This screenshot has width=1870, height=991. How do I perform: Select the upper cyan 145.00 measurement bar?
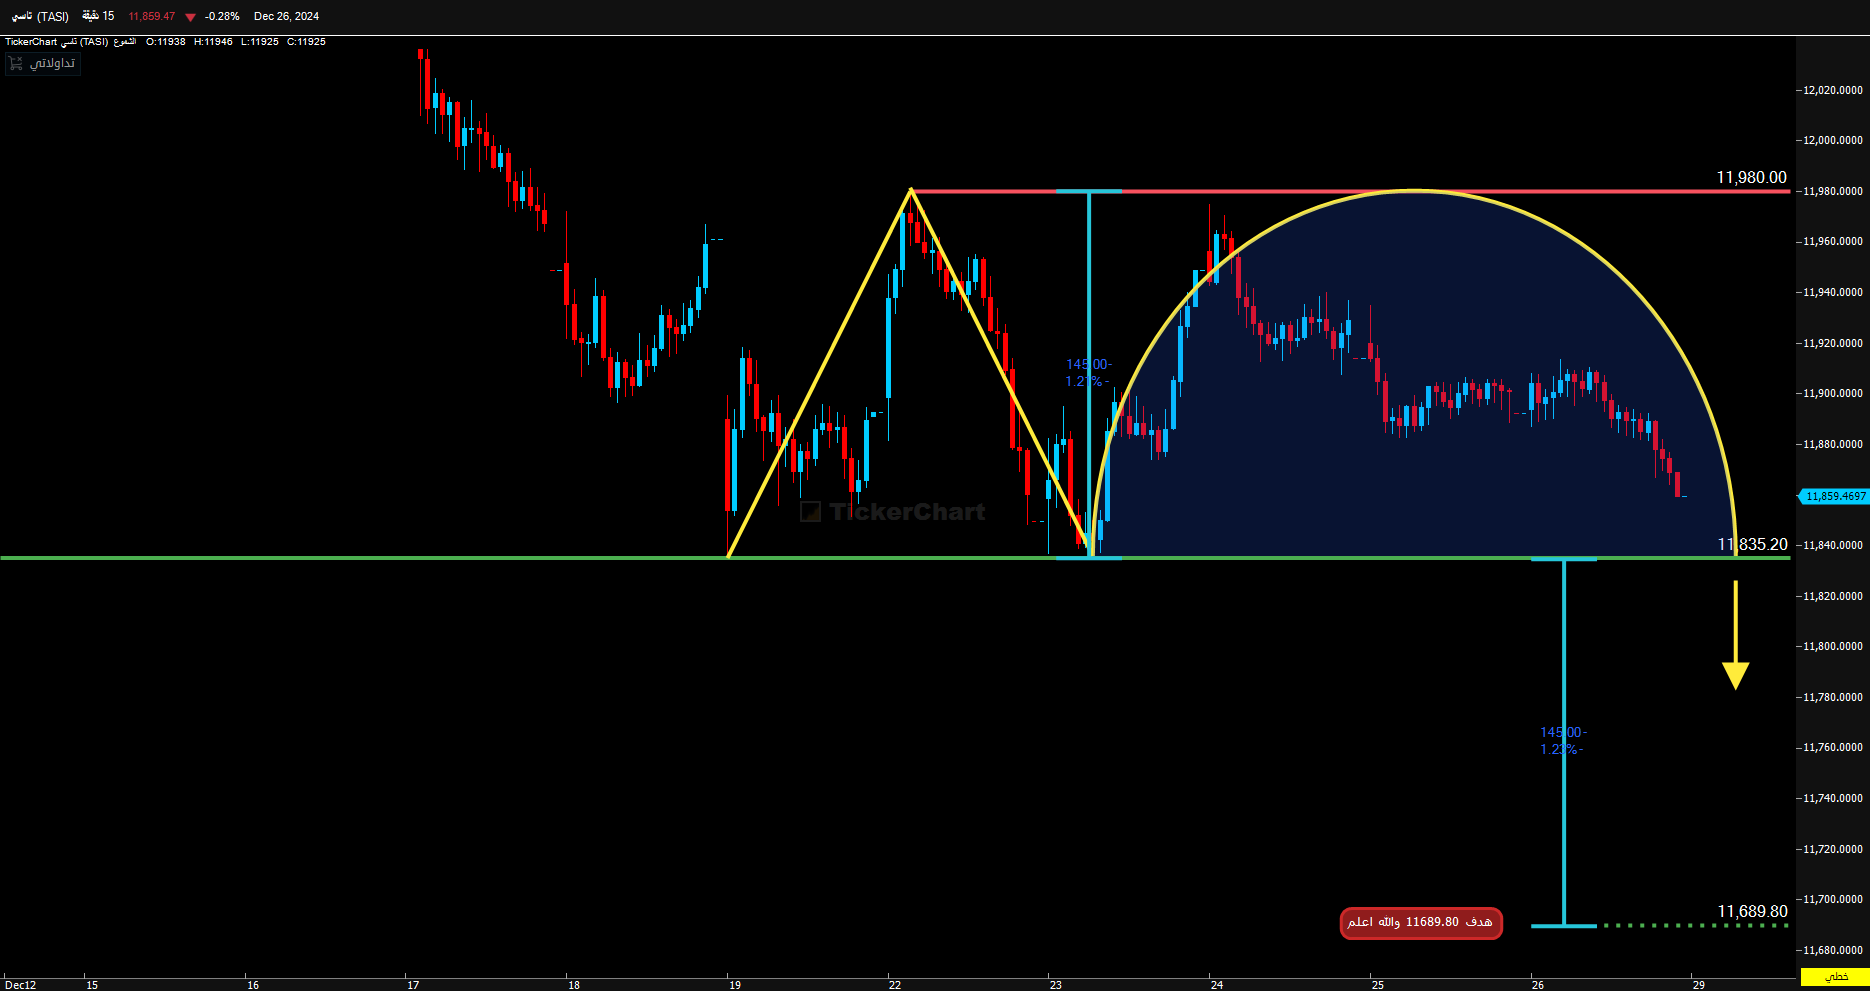[1089, 374]
